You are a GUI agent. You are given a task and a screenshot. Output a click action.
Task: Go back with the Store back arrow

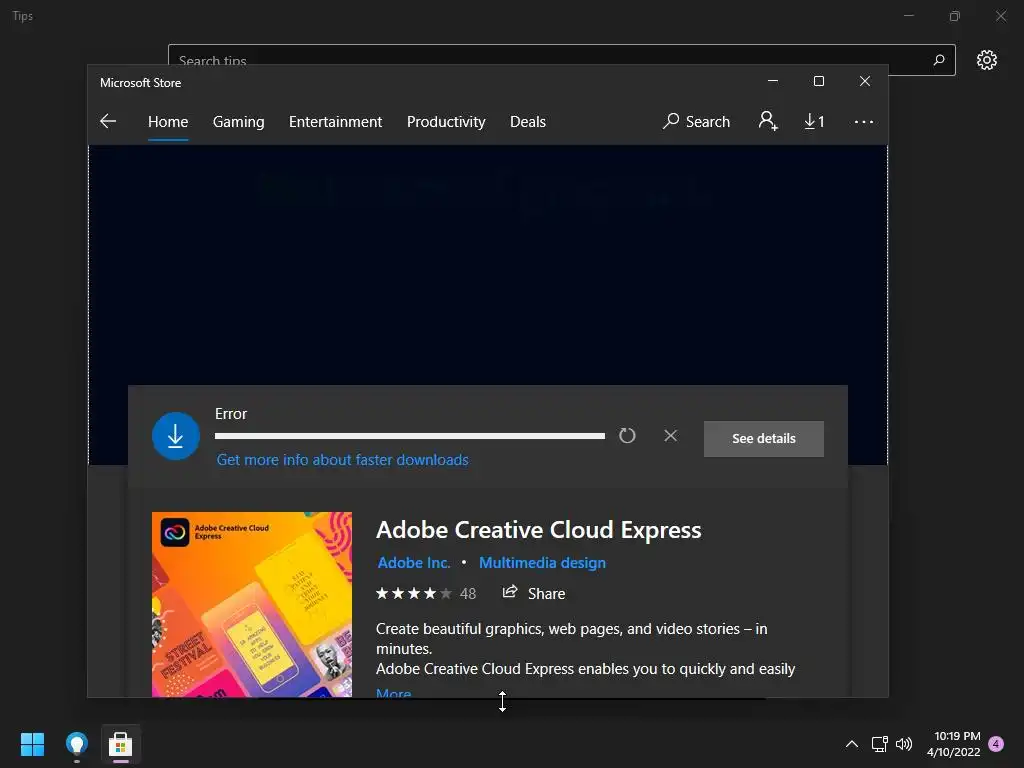[108, 121]
